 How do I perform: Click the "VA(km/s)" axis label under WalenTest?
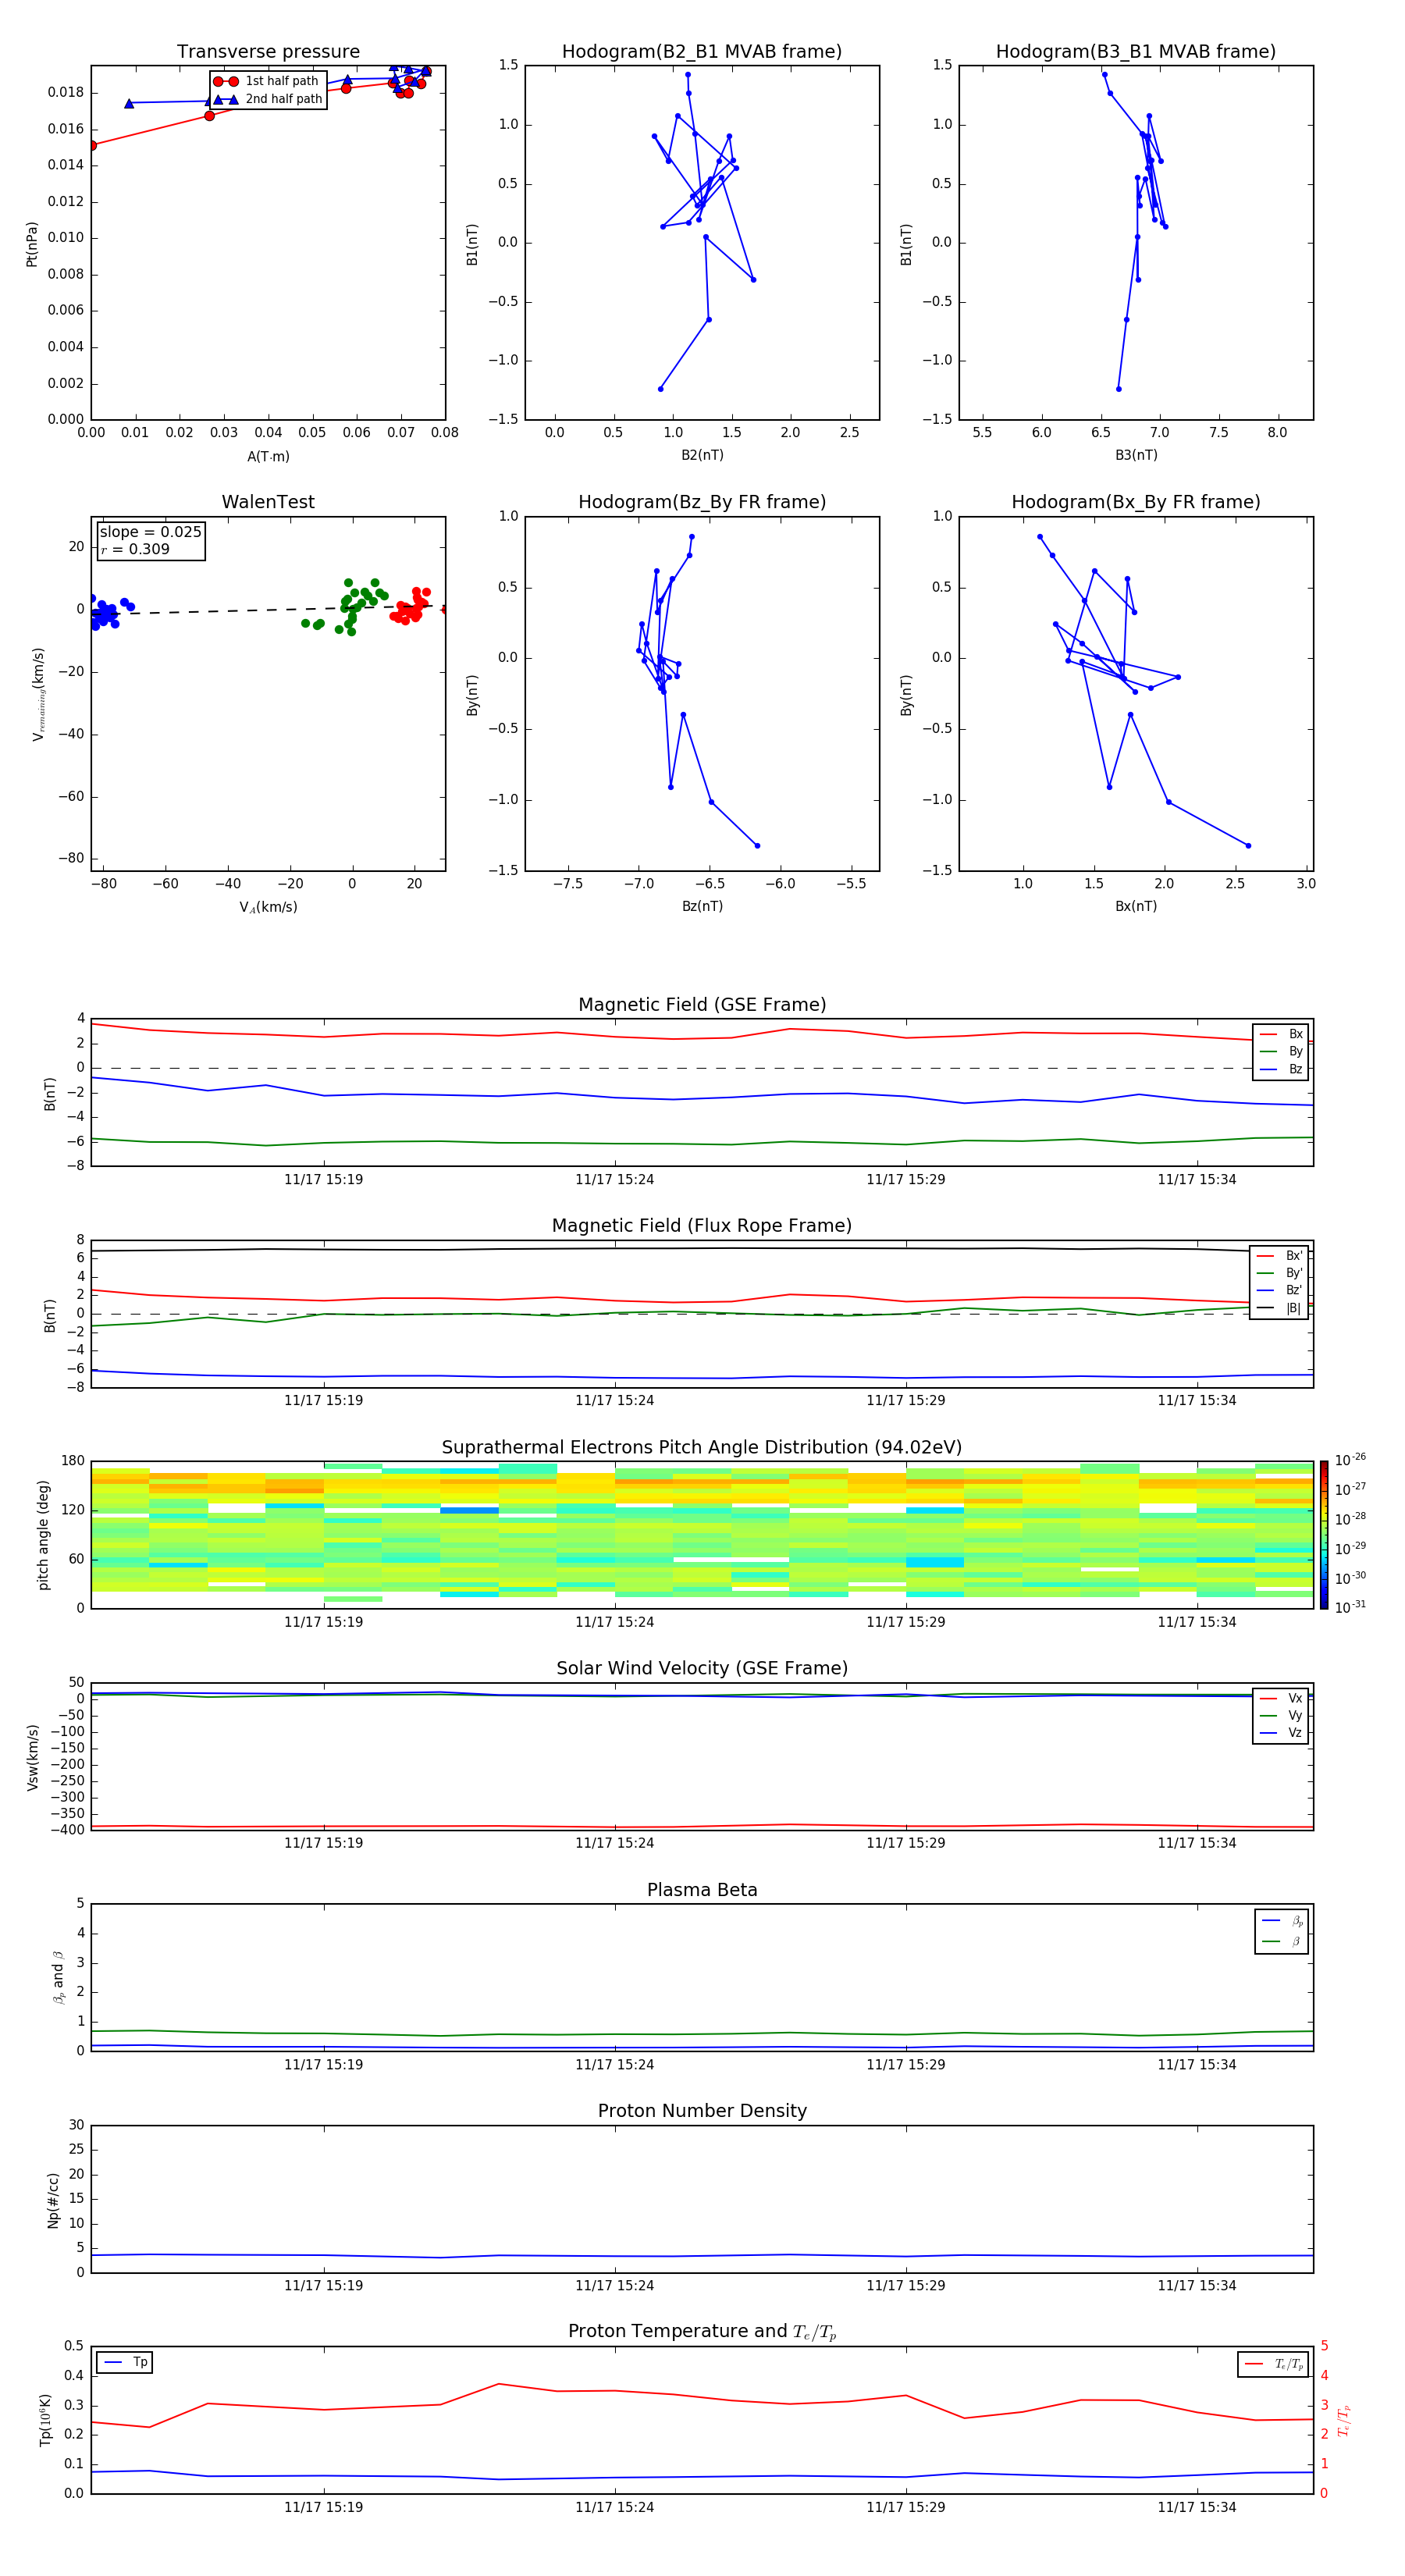pyautogui.click(x=268, y=907)
